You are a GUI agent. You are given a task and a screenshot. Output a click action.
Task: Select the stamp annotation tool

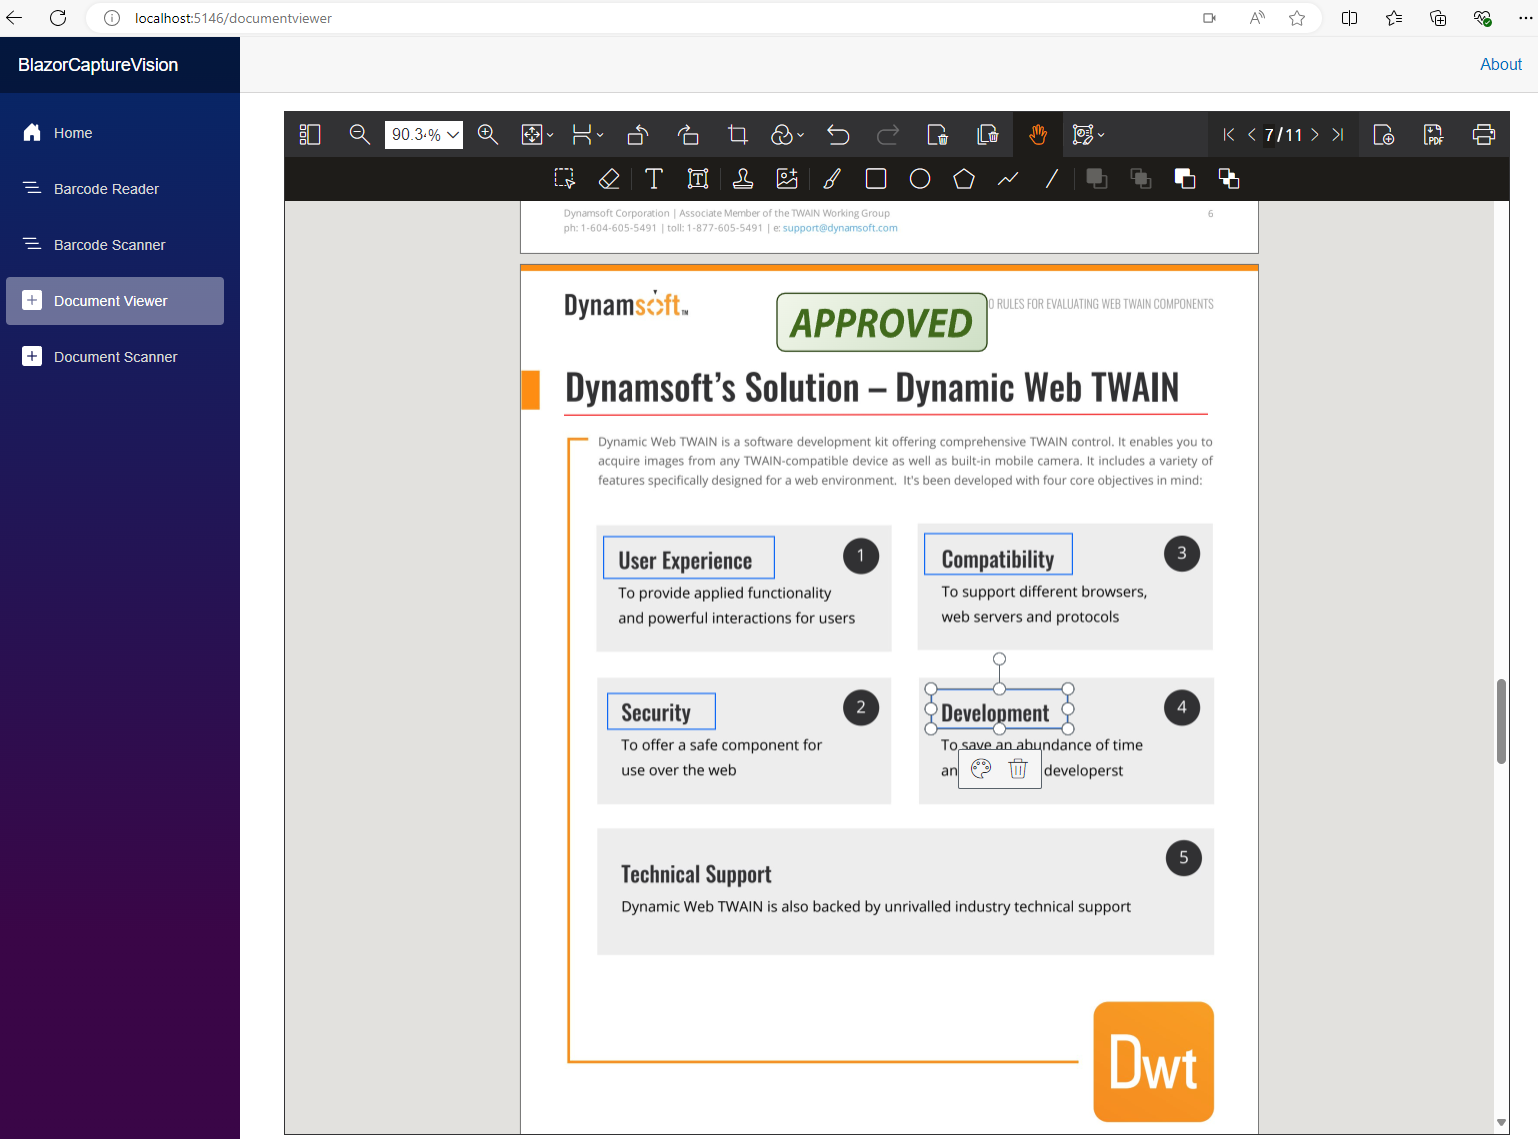(743, 179)
